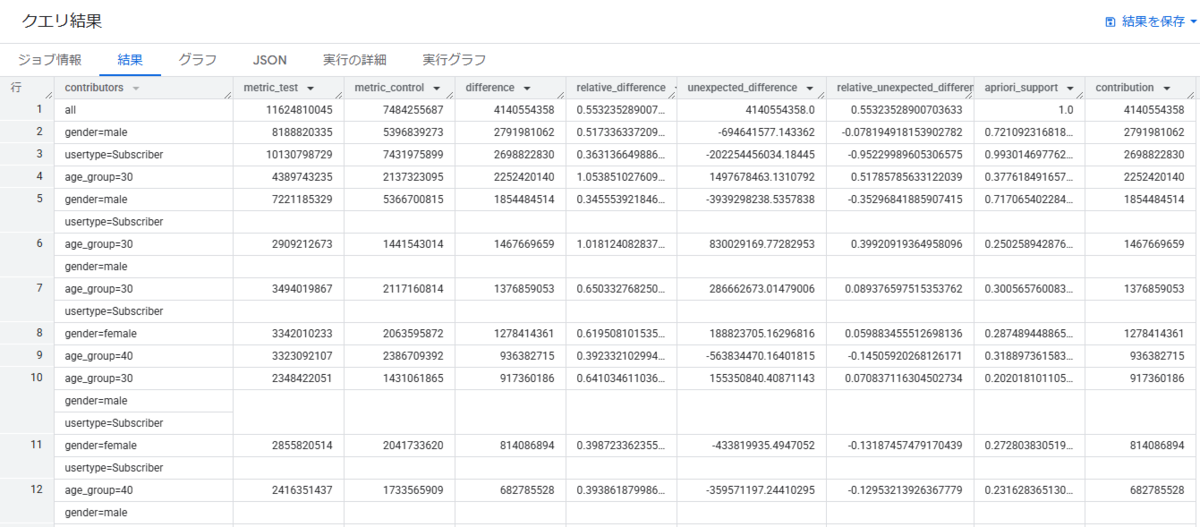This screenshot has height=527, width=1200.
Task: Select value -0.078194918153902782
Action: [902, 132]
